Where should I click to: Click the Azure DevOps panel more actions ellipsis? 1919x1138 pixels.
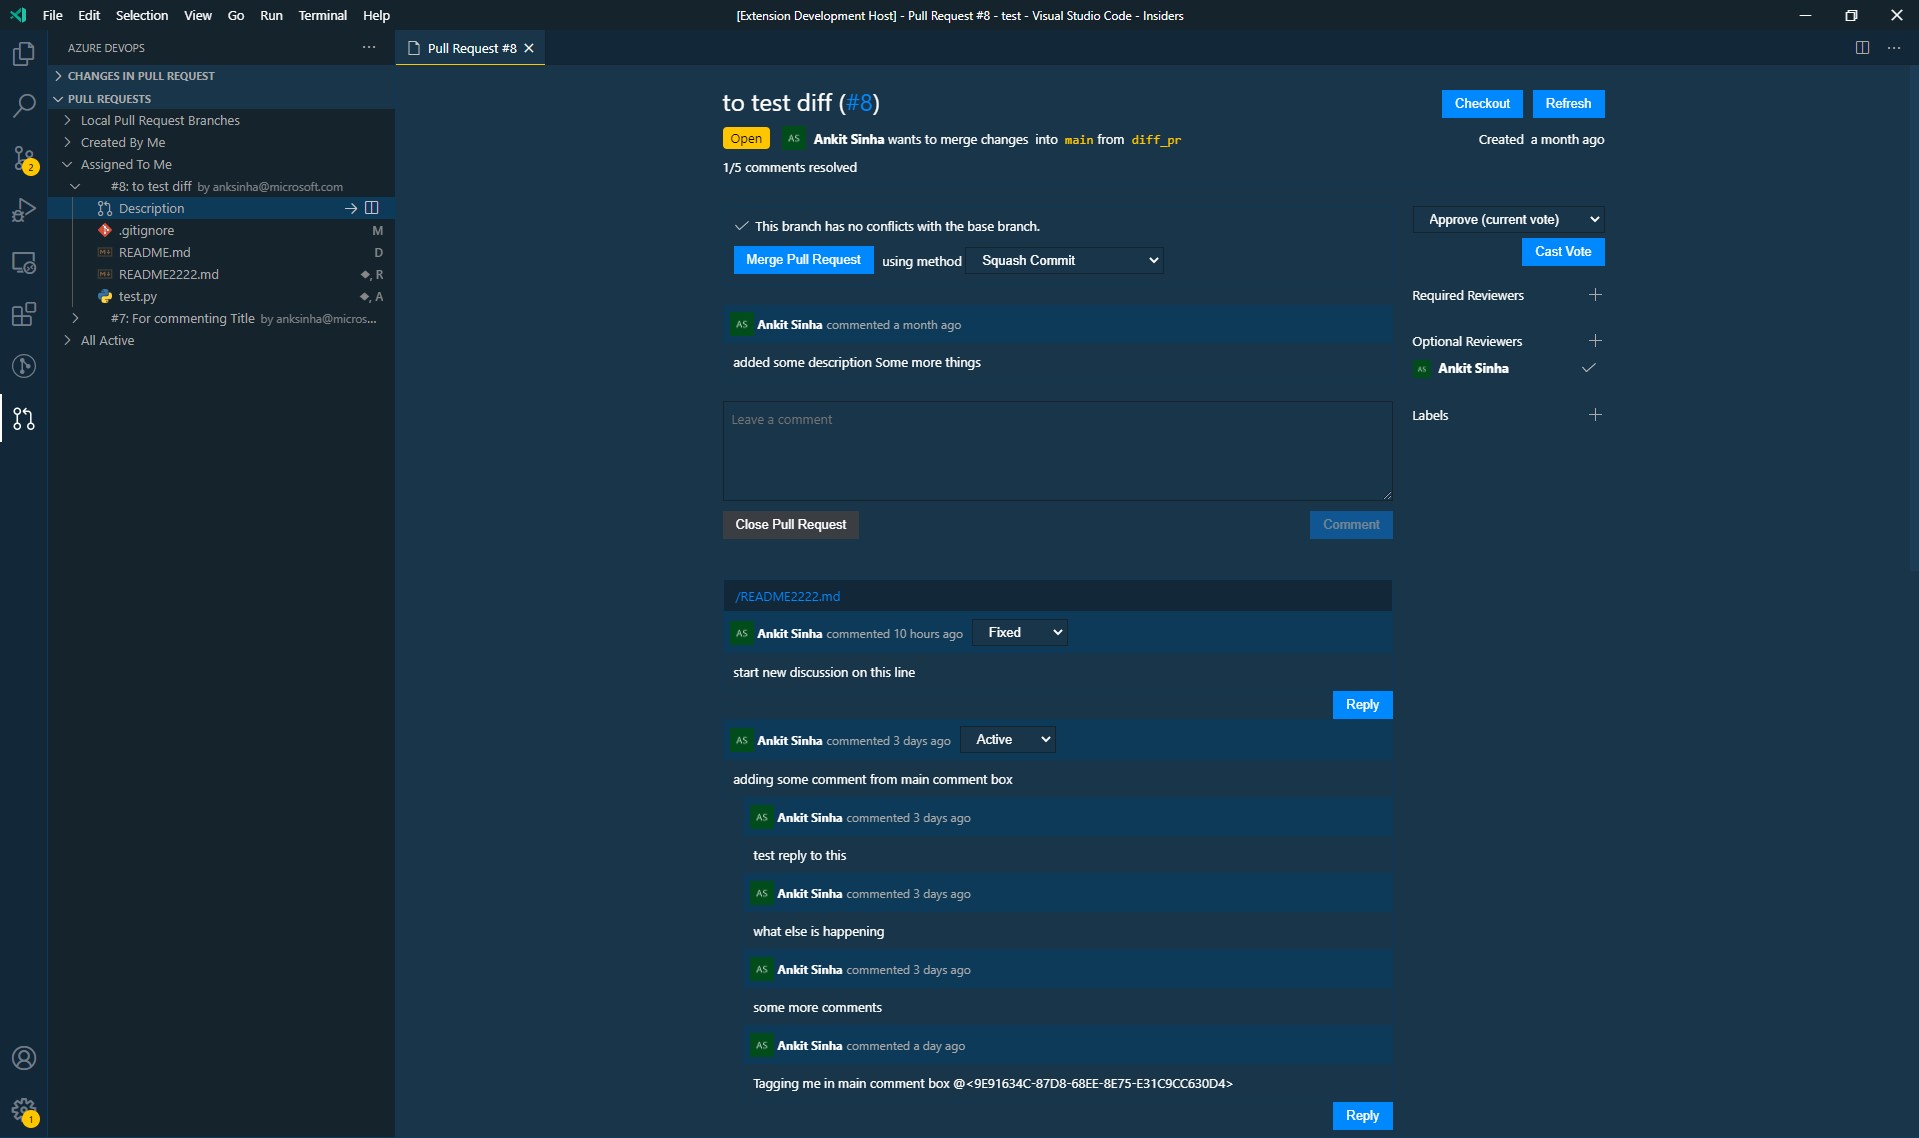pyautogui.click(x=369, y=47)
